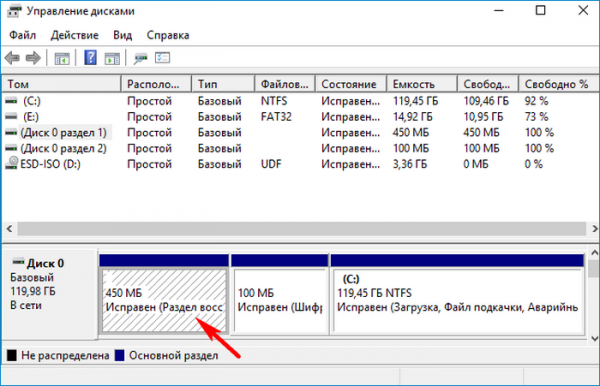Screen dimensions: 600x386
Task: Click the disk pane scroll-down arrow
Action: pos(594,338)
